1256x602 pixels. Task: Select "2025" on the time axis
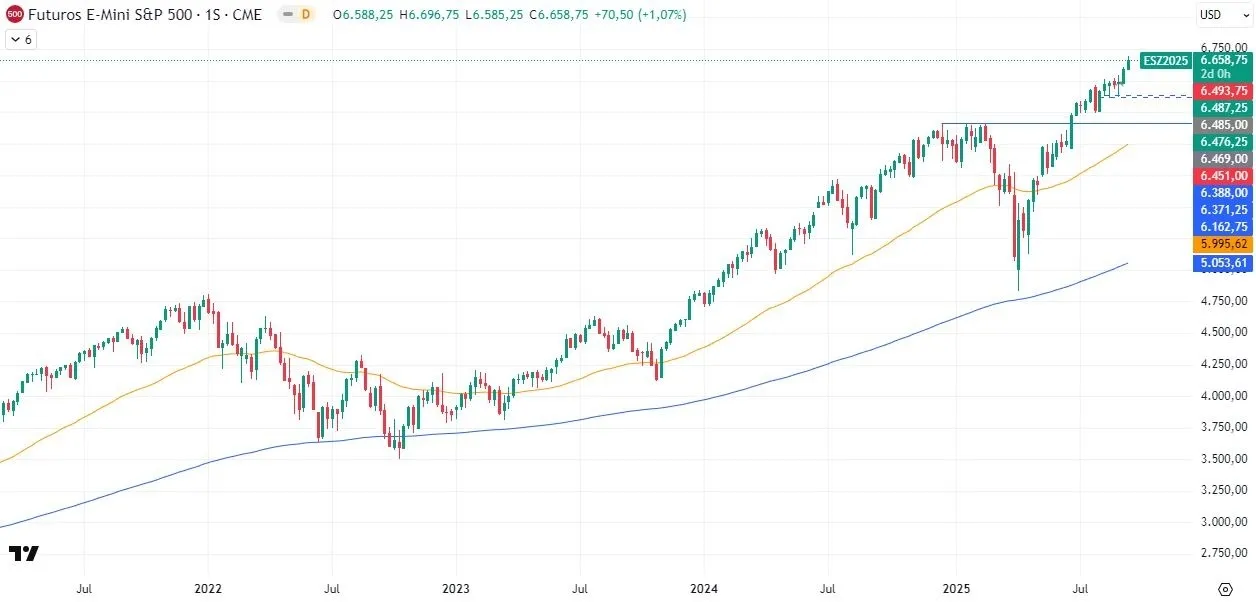coord(958,589)
